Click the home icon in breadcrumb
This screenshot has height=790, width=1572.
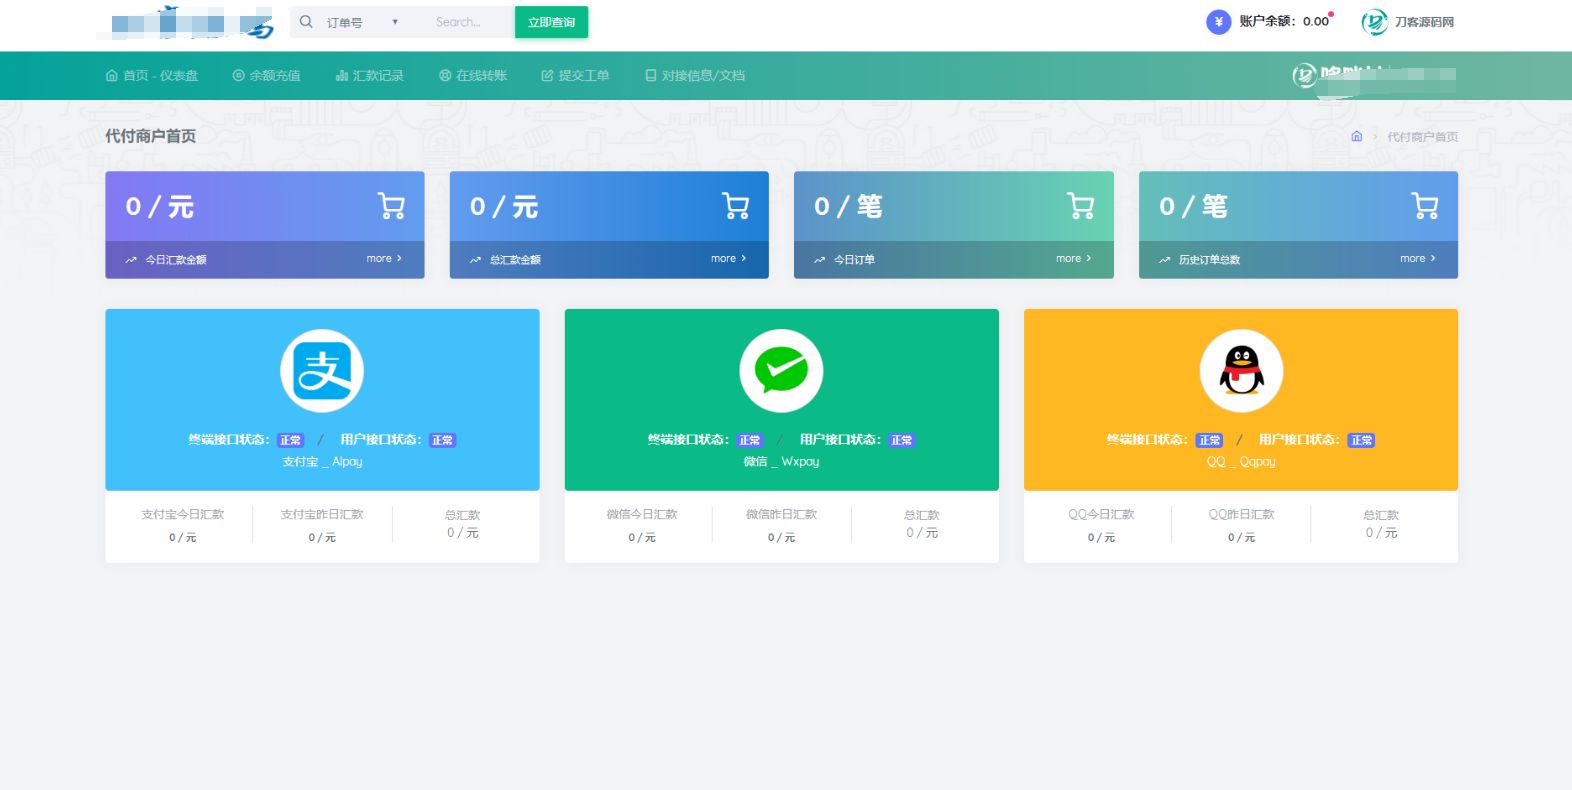point(1357,136)
